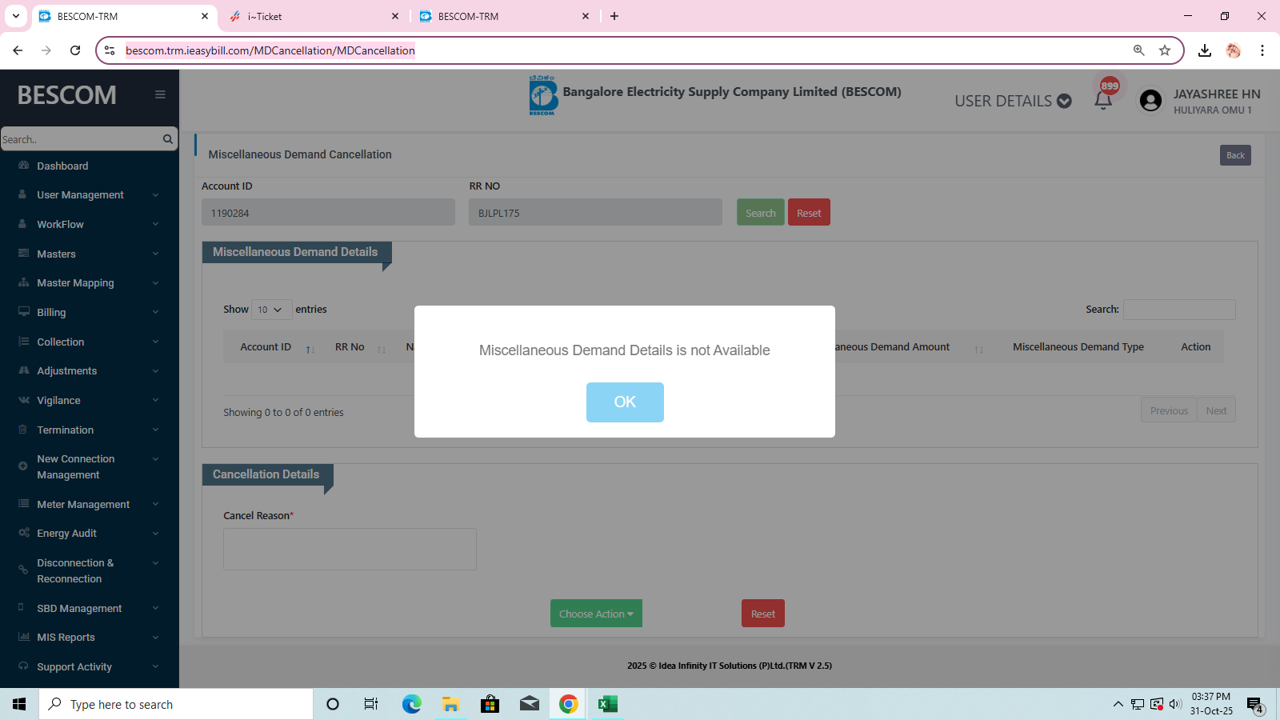Open USER DETAILS dropdown
Viewport: 1280px width, 720px height.
tap(1013, 101)
